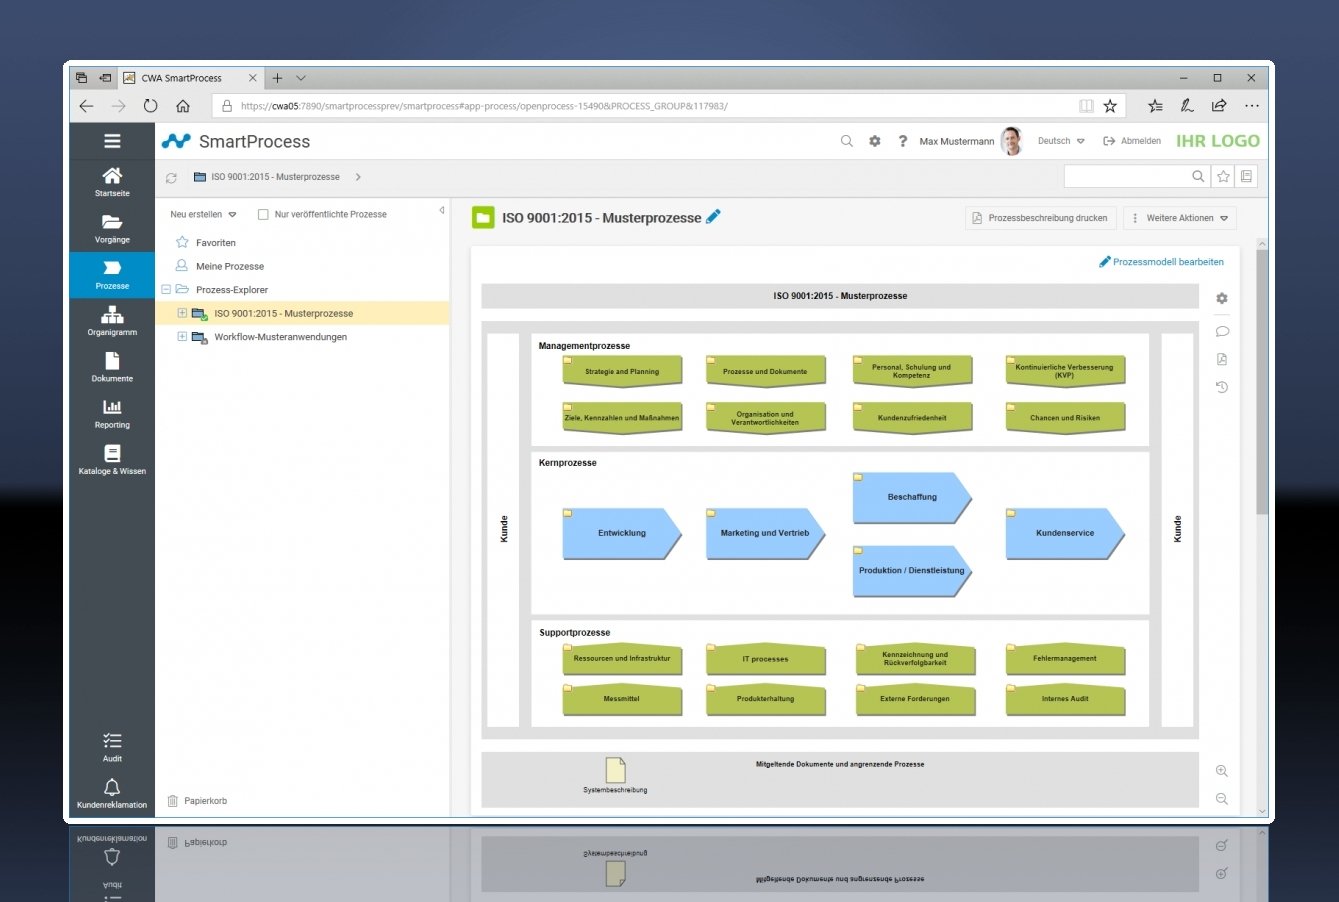The width and height of the screenshot is (1339, 902).
Task: Open the Deutsch language dropdown
Action: [x=1059, y=141]
